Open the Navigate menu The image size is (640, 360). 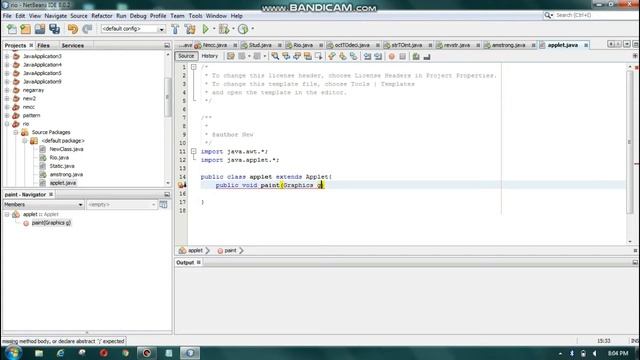click(56, 16)
